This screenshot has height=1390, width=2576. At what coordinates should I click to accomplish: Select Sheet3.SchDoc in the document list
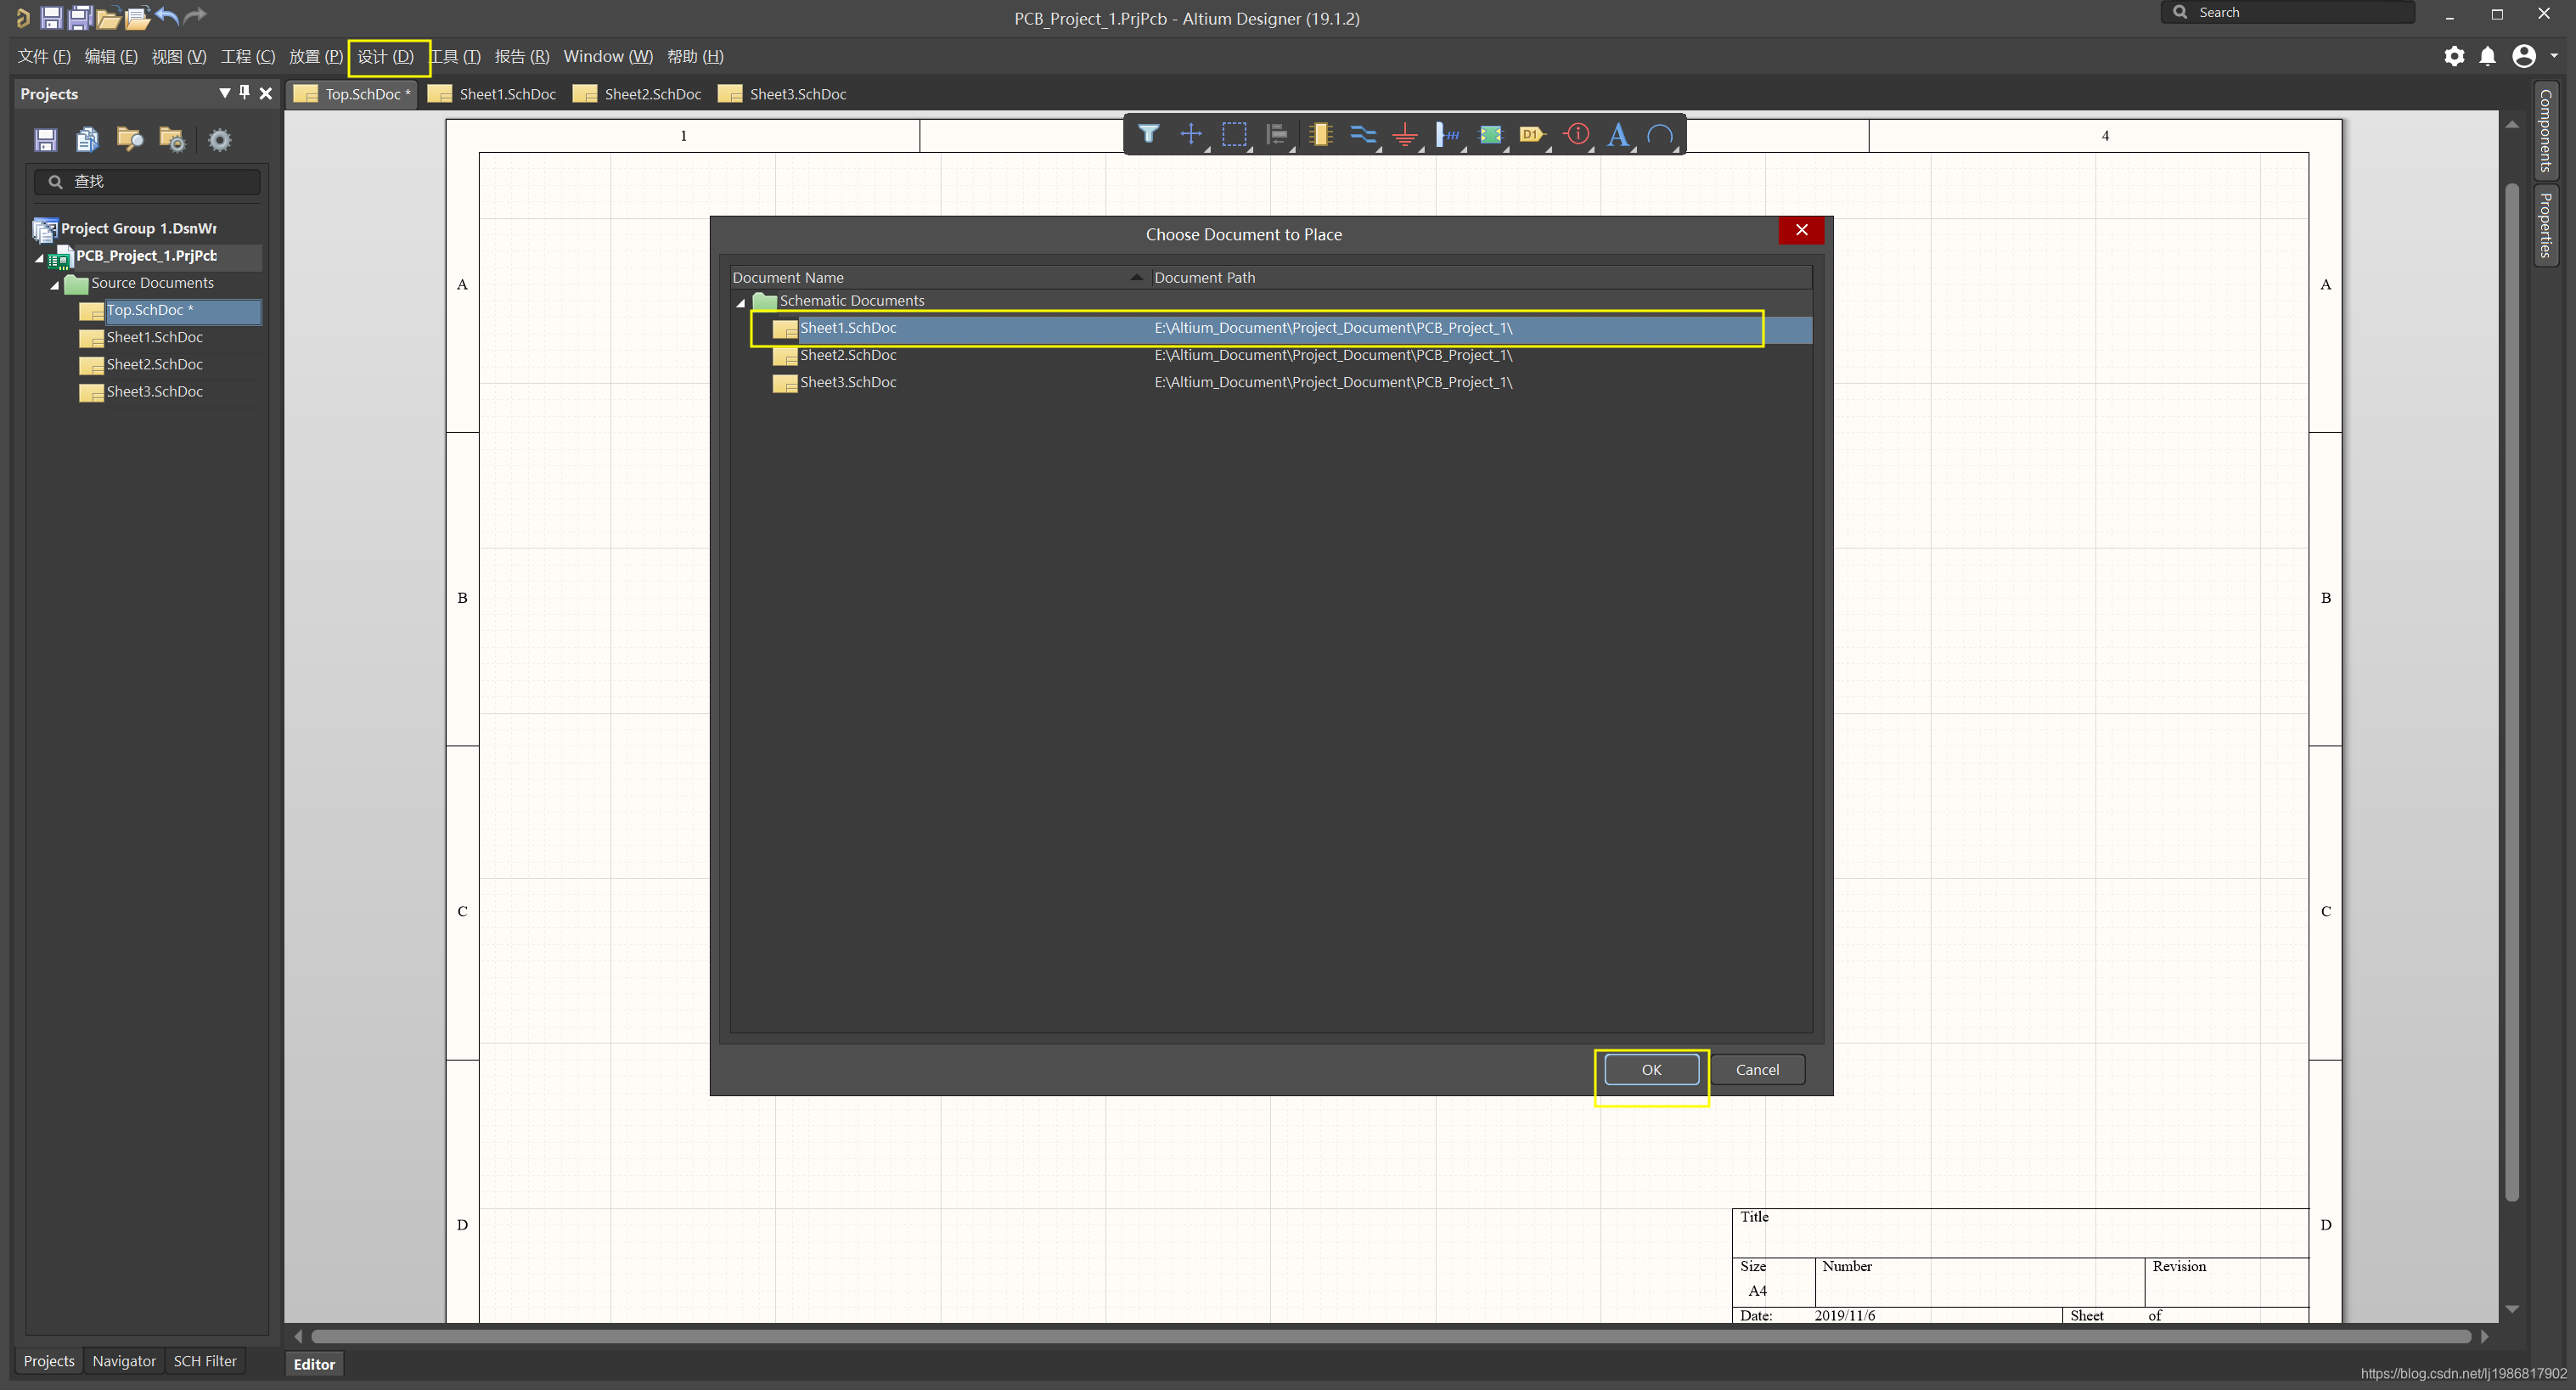pos(847,382)
